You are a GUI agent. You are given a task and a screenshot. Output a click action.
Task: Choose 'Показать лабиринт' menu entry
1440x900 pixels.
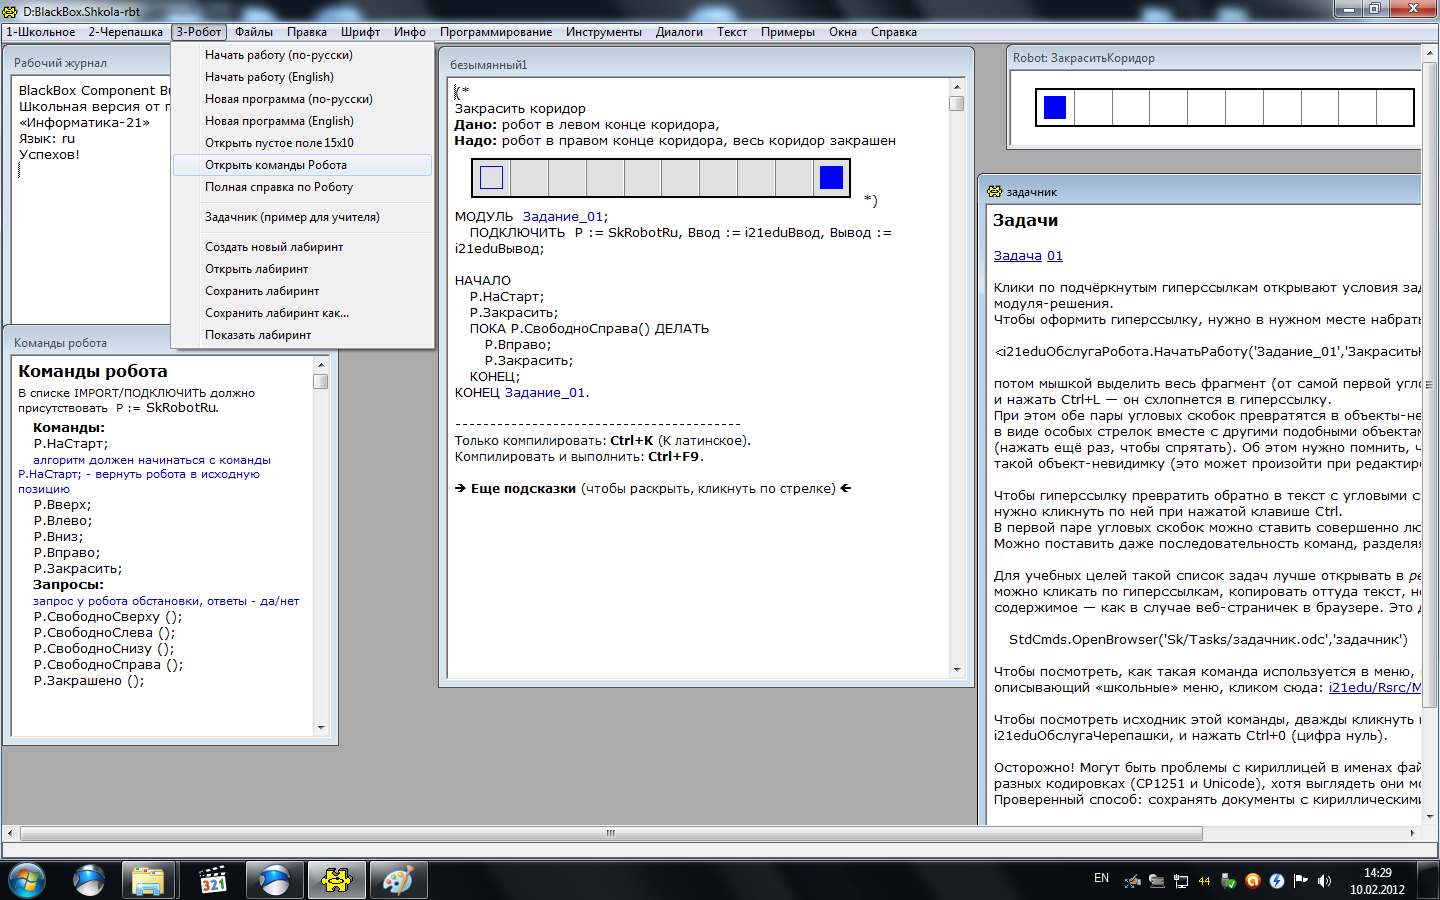click(258, 335)
